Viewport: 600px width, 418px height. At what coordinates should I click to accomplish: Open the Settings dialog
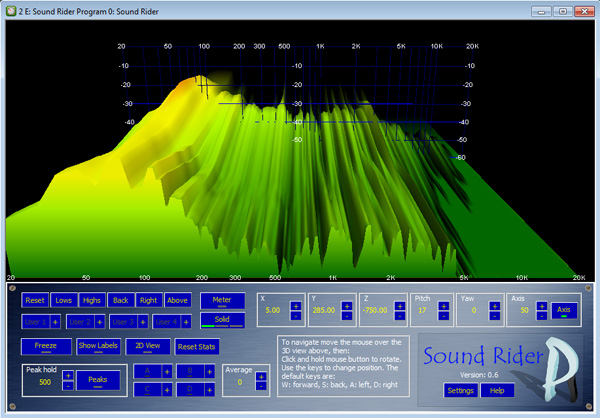pyautogui.click(x=461, y=390)
